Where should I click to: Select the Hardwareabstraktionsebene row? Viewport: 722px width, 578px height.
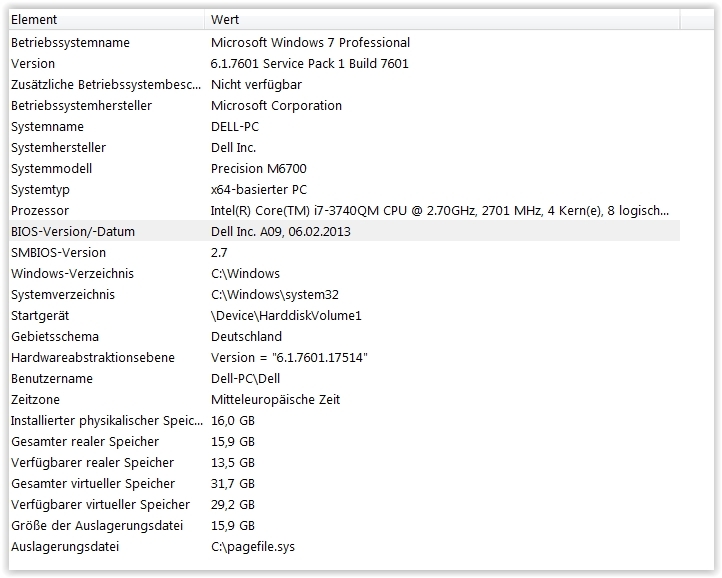[344, 358]
